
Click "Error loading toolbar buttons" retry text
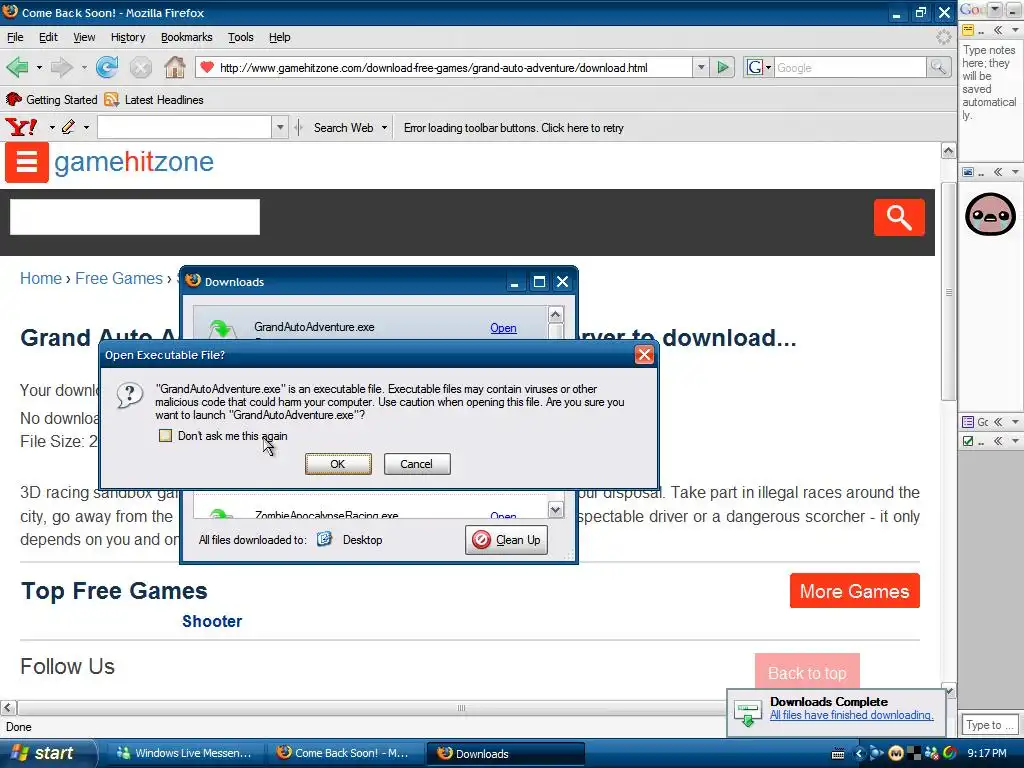click(513, 128)
